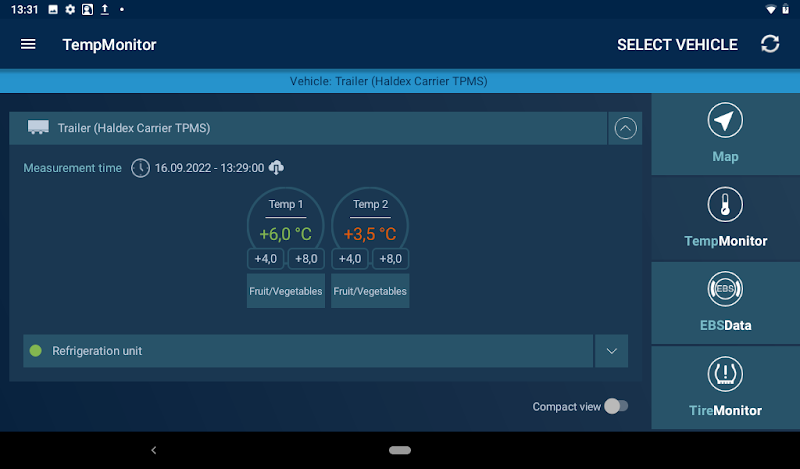The width and height of the screenshot is (800, 469).
Task: Click the measurement timestamp 16.09.2022 - 13:29:00
Action: tap(209, 168)
